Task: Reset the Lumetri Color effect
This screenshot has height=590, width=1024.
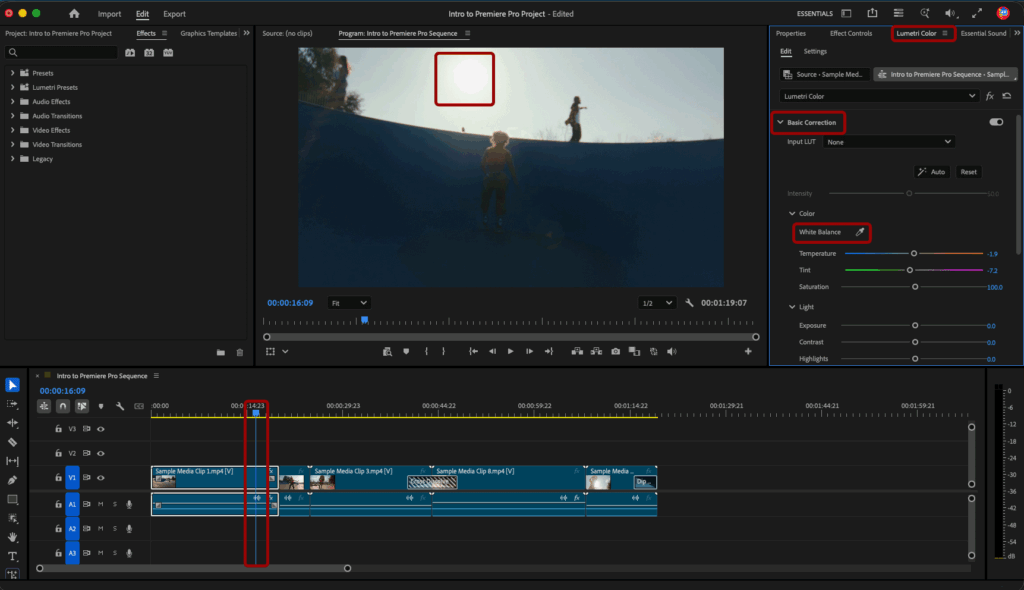Action: pyautogui.click(x=1006, y=96)
